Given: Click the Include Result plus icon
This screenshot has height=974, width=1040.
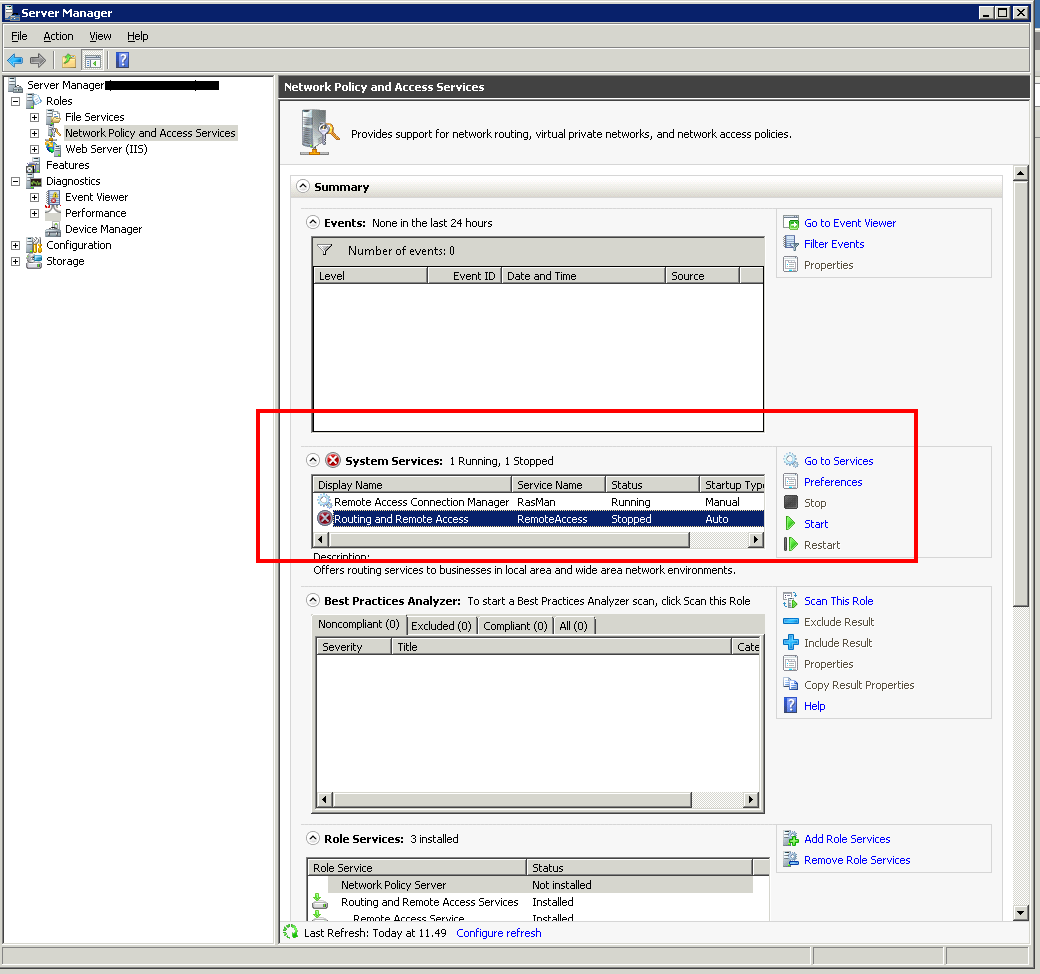Looking at the screenshot, I should (x=791, y=642).
